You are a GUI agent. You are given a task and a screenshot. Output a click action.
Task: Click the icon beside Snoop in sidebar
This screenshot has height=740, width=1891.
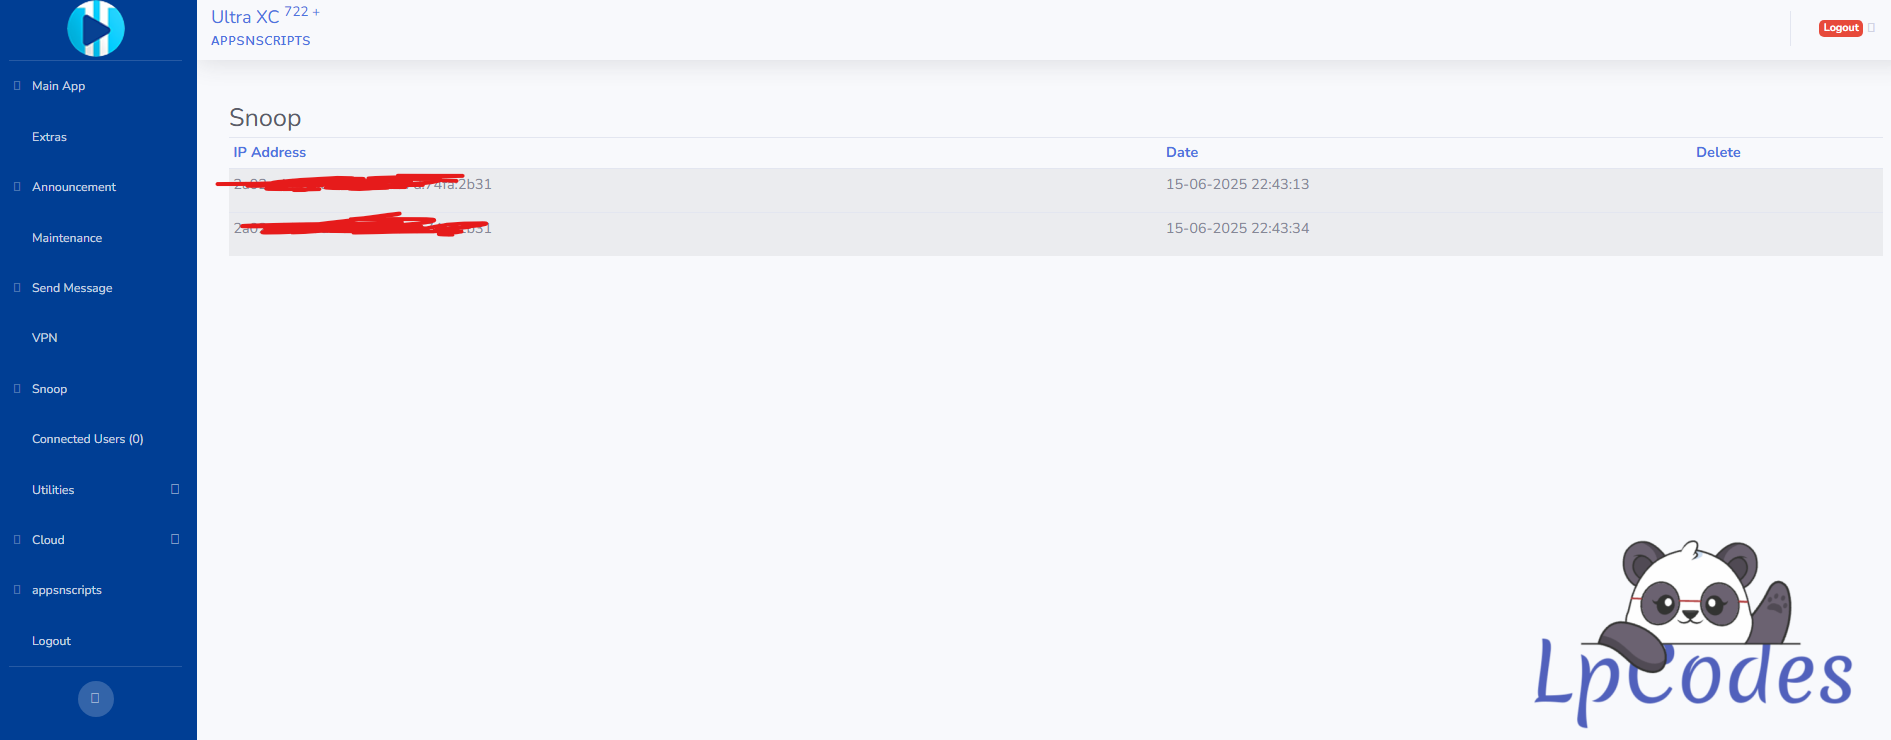click(x=17, y=389)
